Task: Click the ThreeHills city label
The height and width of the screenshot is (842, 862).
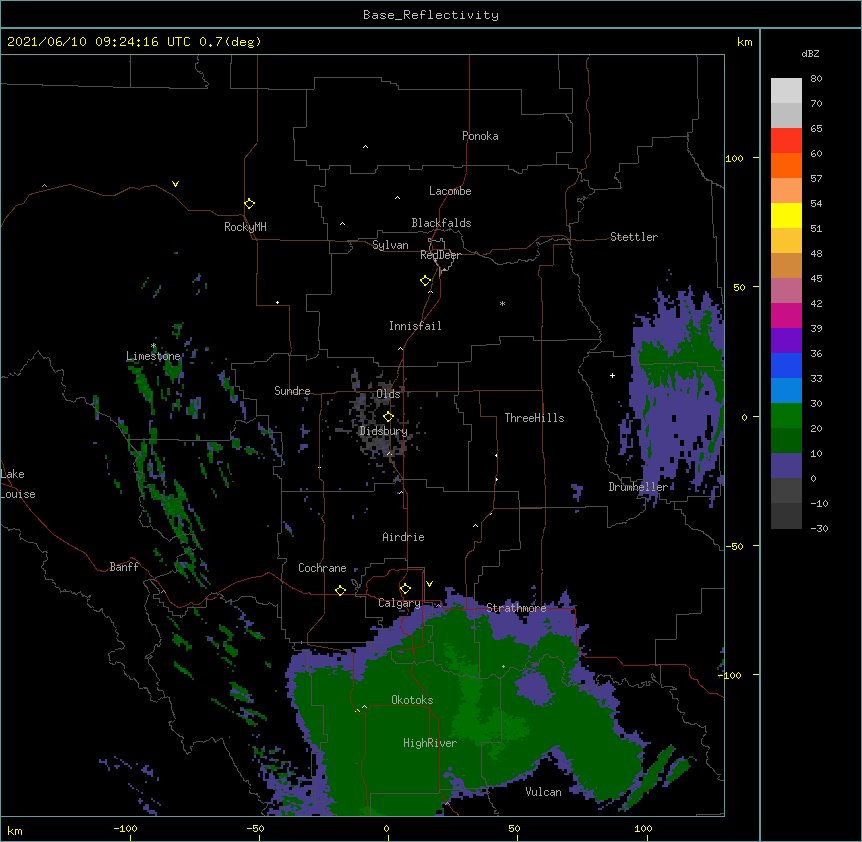Action: 534,418
